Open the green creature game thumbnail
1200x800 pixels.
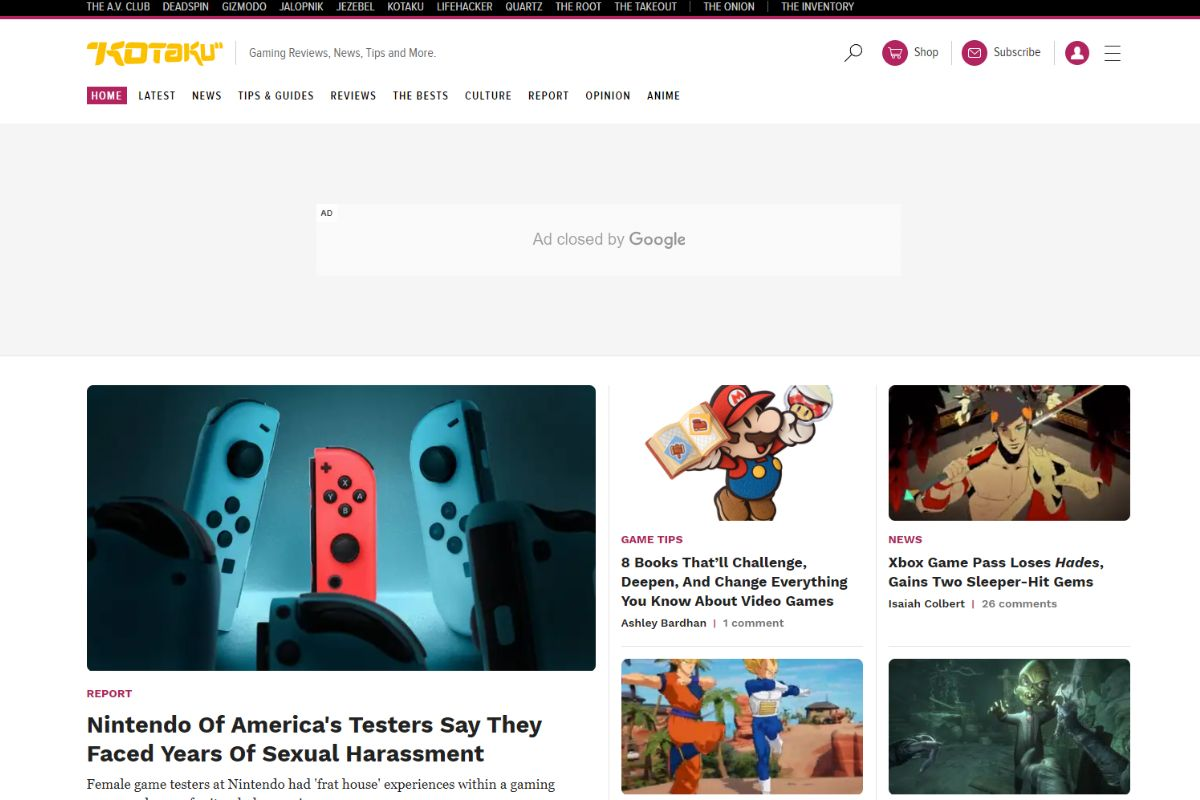pyautogui.click(x=1009, y=726)
